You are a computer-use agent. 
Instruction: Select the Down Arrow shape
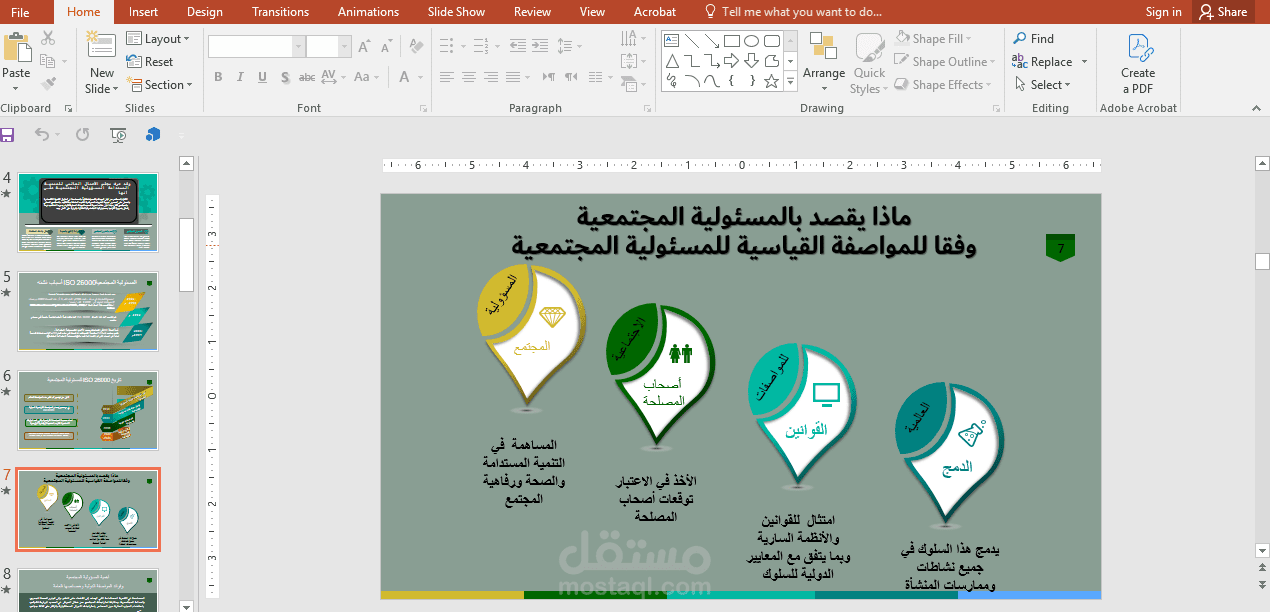(x=752, y=61)
